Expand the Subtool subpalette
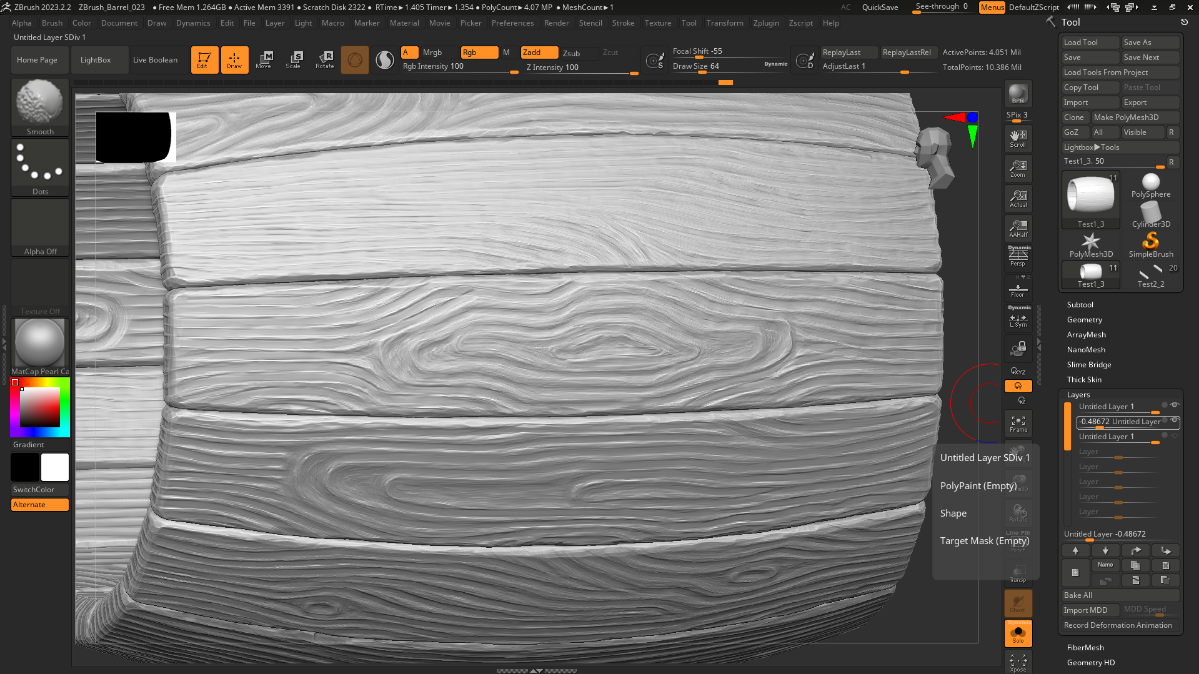Image resolution: width=1199 pixels, height=674 pixels. pyautogui.click(x=1080, y=304)
